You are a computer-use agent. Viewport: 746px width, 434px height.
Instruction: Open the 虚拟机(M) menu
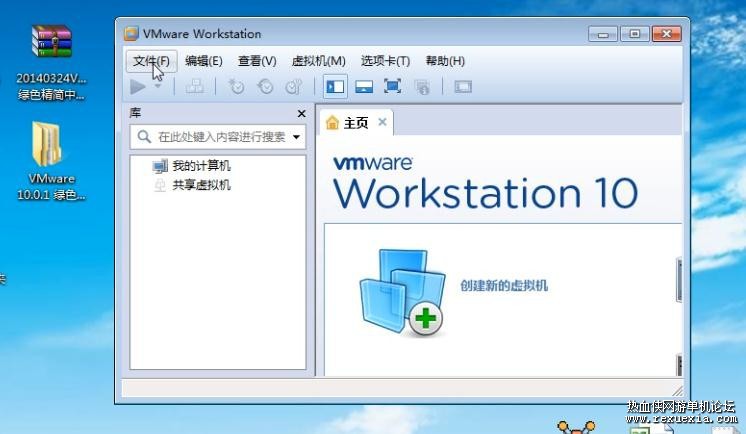pos(318,61)
